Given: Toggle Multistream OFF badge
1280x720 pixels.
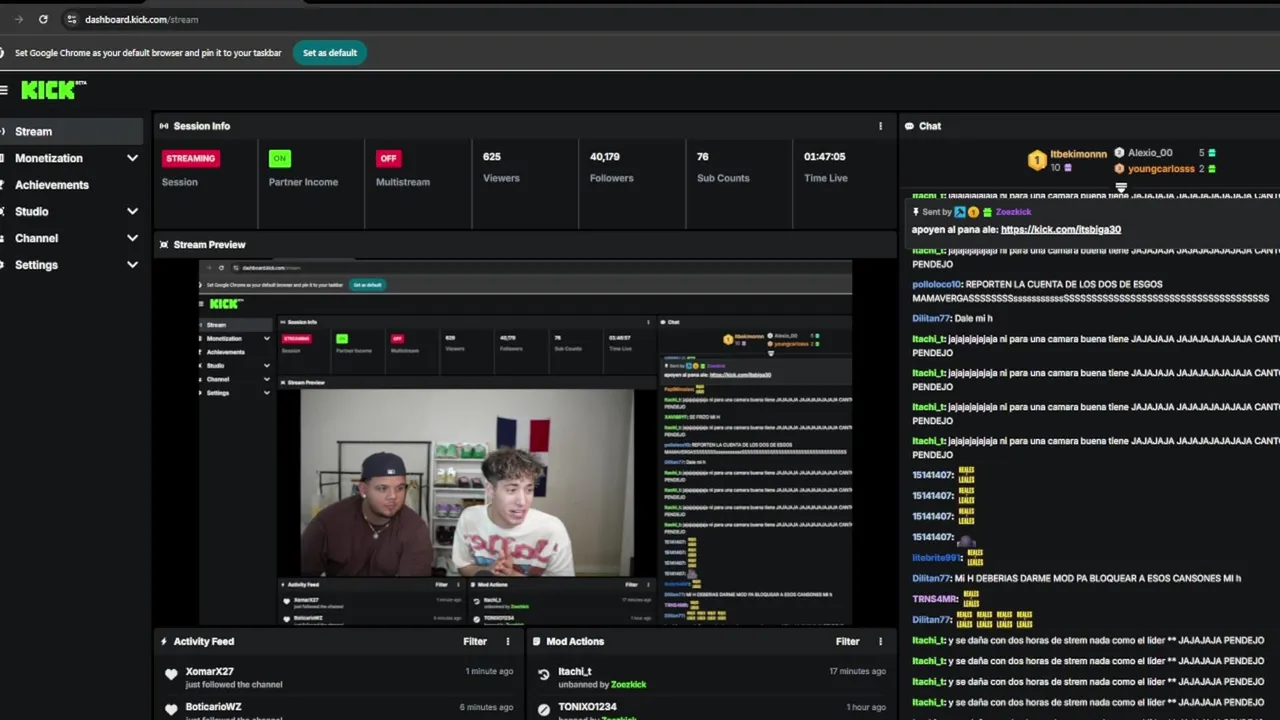Looking at the screenshot, I should [x=388, y=158].
